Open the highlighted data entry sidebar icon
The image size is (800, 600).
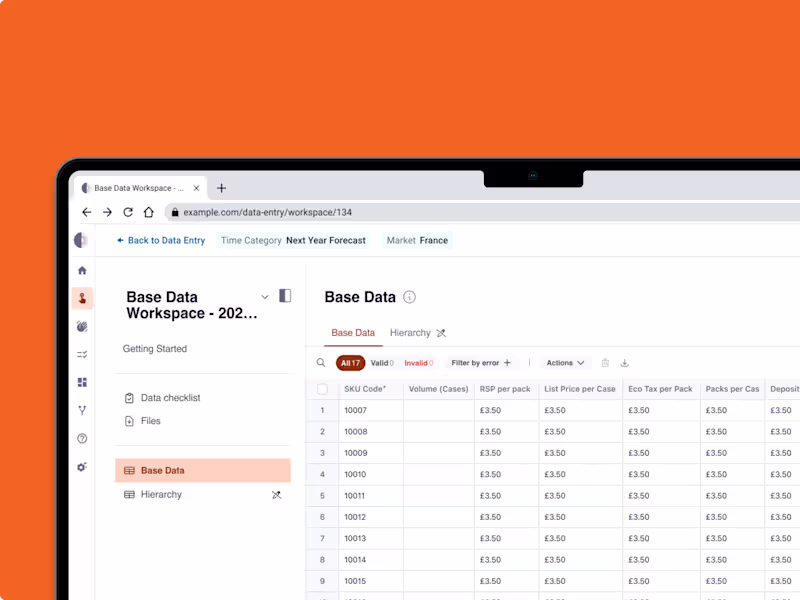[82, 298]
